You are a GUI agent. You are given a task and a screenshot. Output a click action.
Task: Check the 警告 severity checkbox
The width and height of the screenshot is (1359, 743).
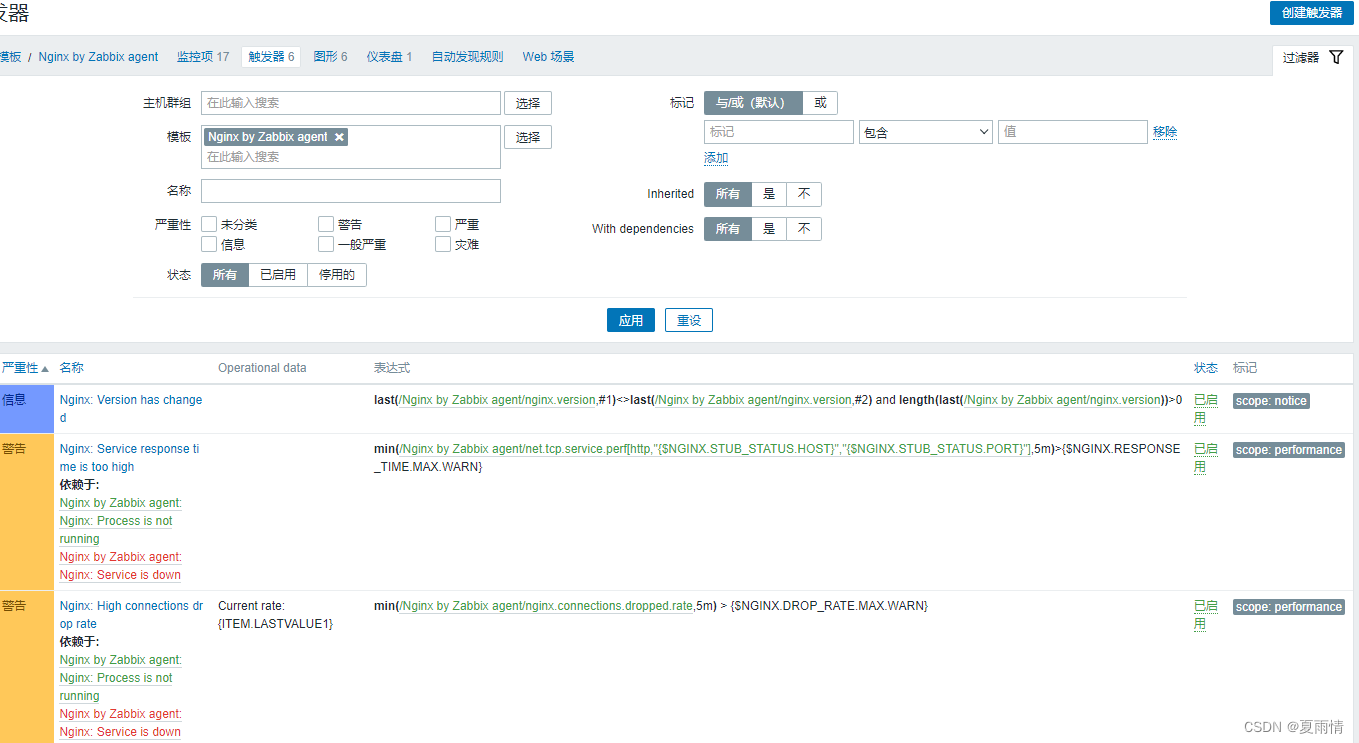click(326, 224)
